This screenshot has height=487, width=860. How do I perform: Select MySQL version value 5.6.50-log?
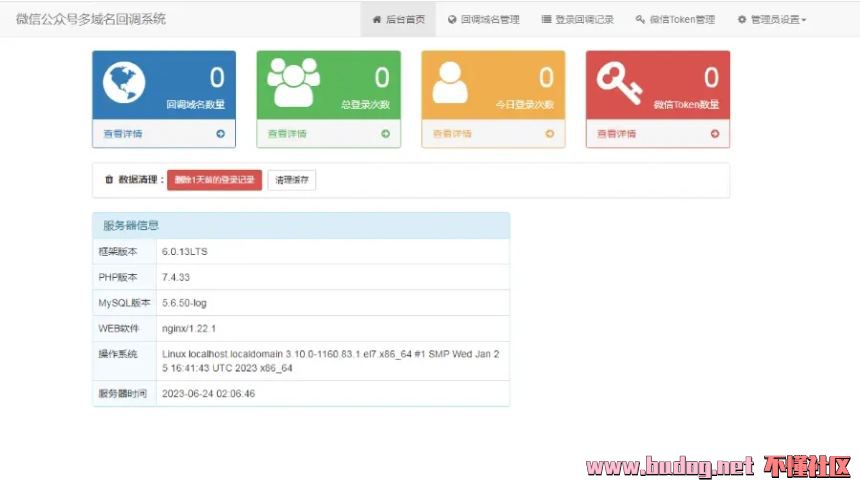(184, 303)
